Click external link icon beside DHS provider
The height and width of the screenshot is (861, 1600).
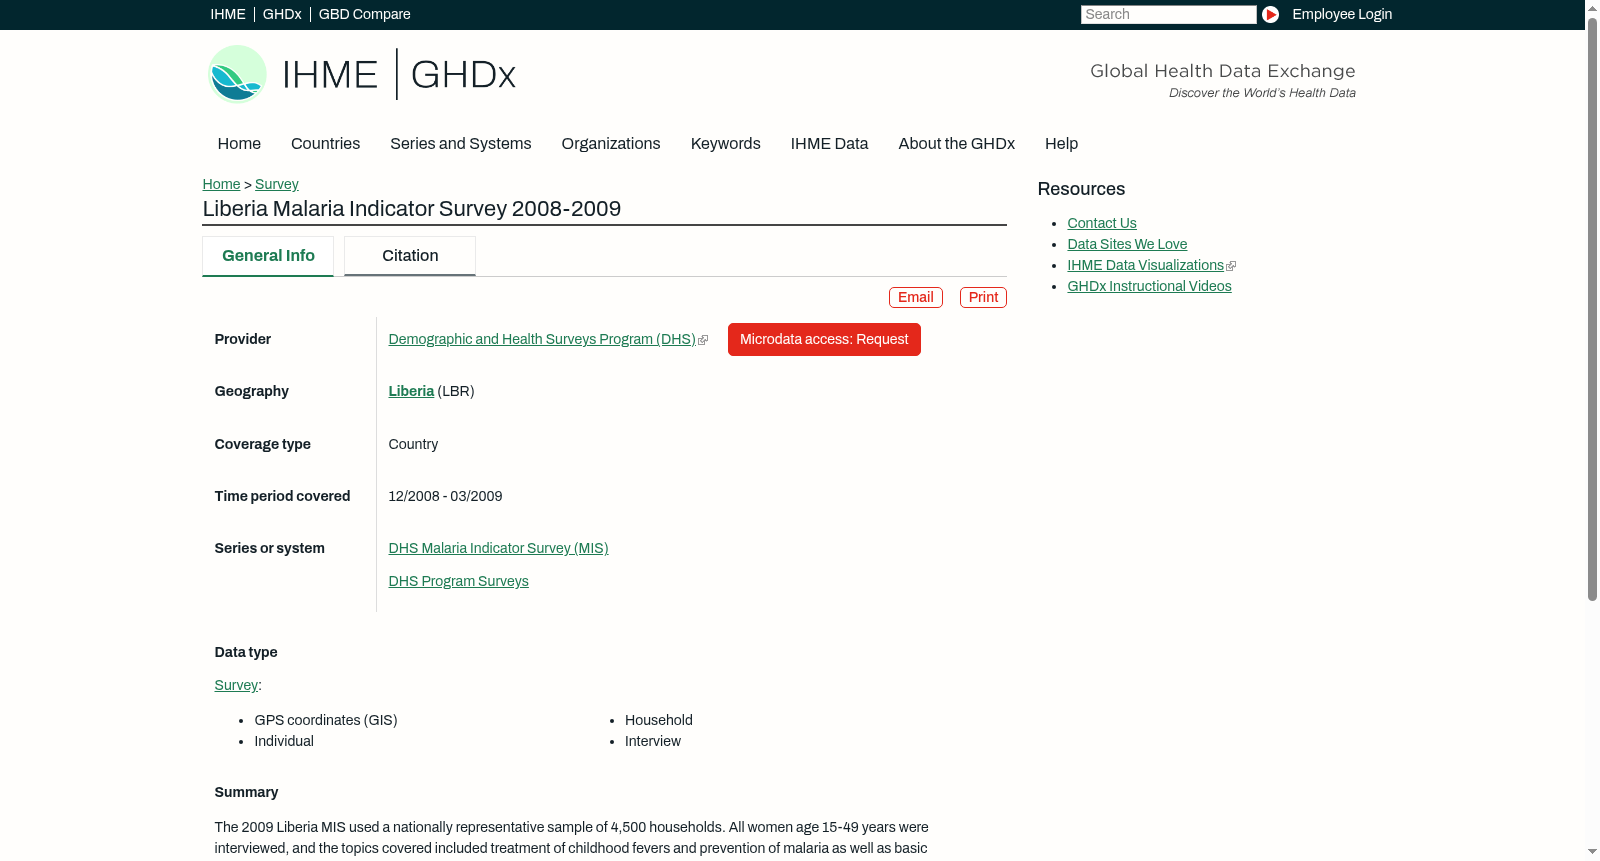[703, 341]
